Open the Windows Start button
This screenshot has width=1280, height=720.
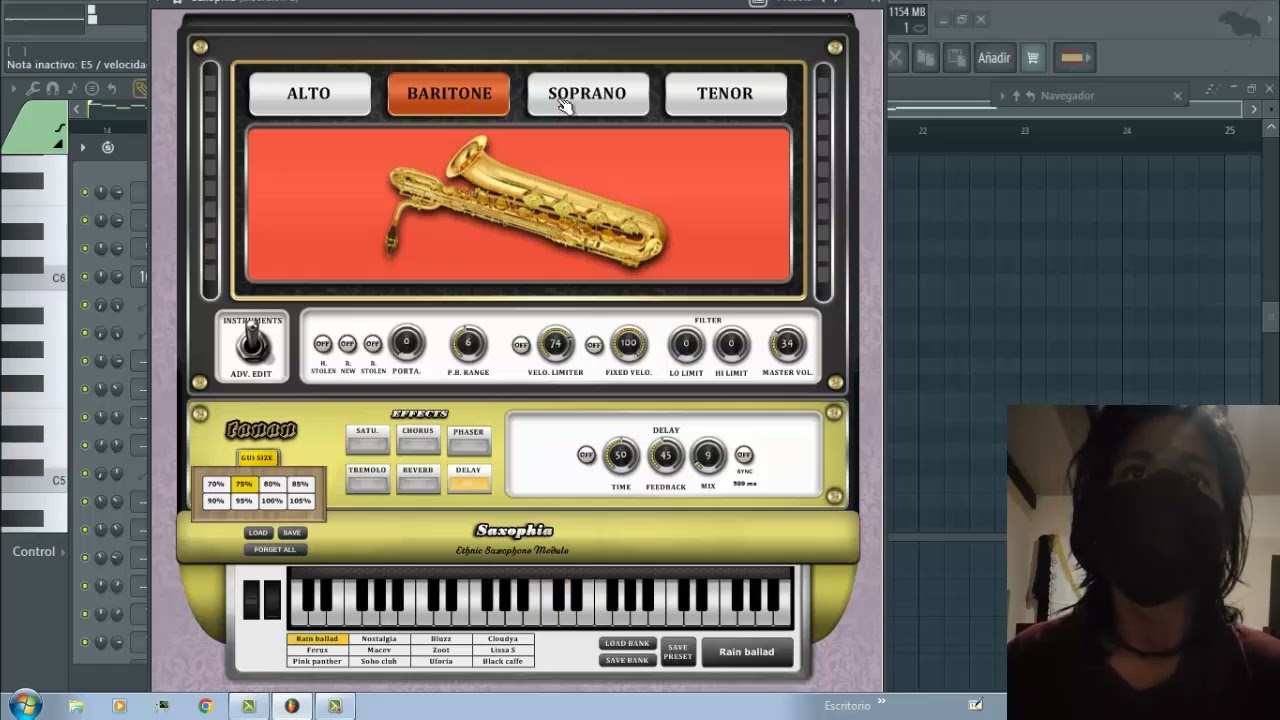[x=24, y=705]
